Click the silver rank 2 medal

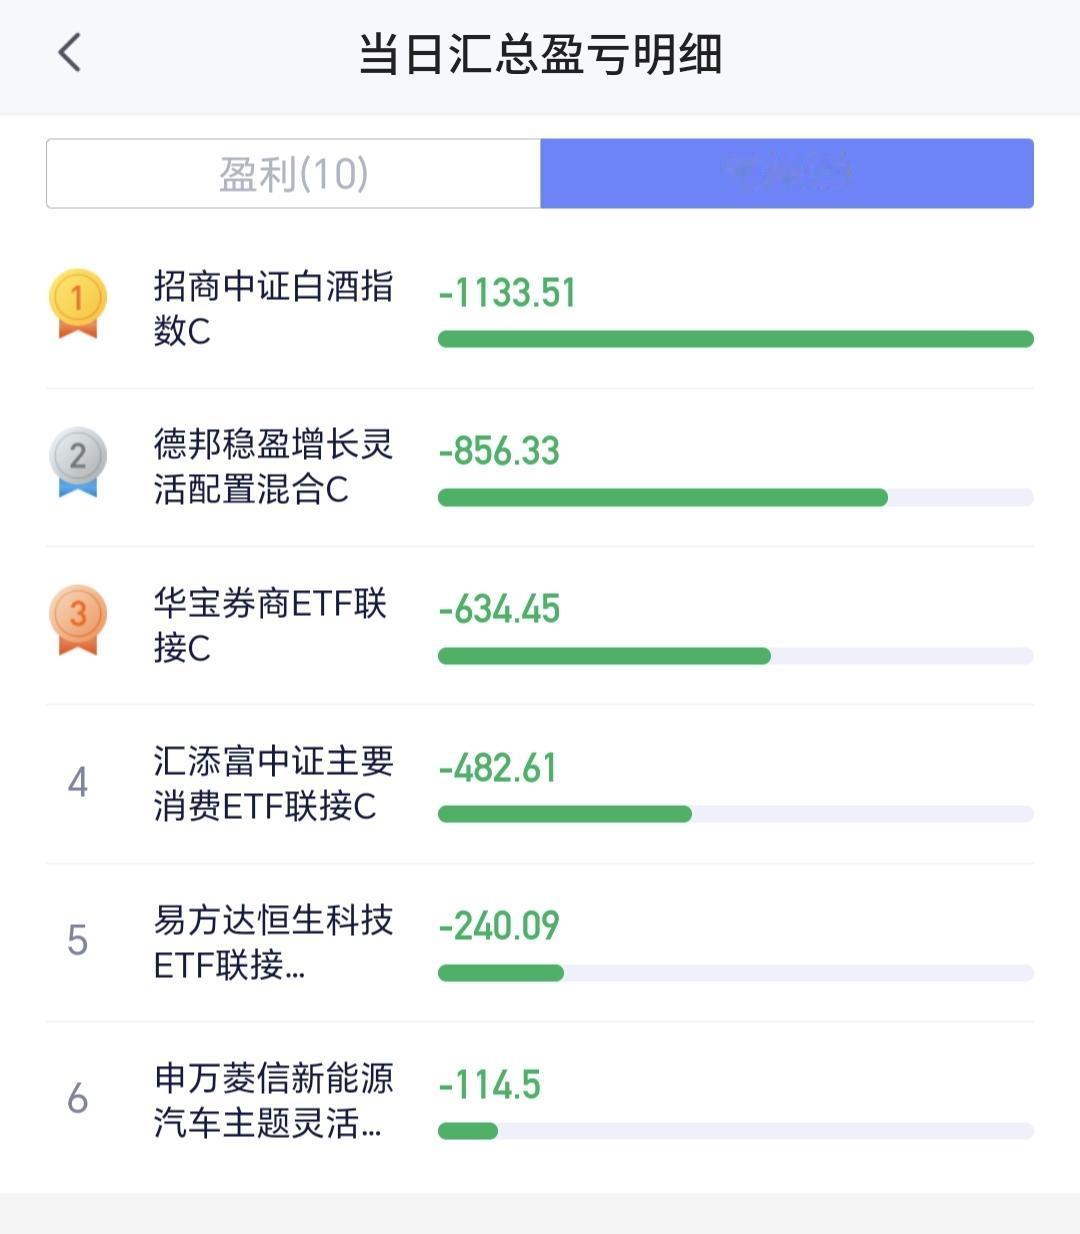coord(78,462)
